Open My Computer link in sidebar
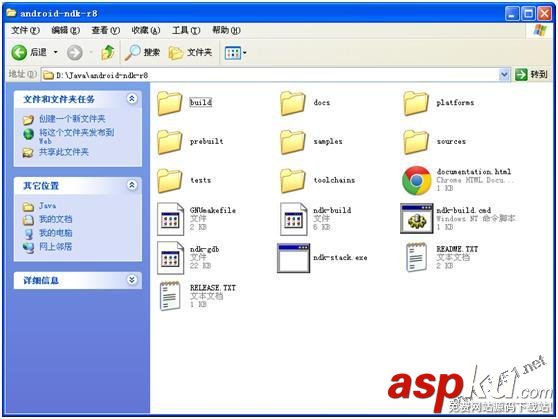Viewport: 558px width, 419px height. (x=55, y=233)
